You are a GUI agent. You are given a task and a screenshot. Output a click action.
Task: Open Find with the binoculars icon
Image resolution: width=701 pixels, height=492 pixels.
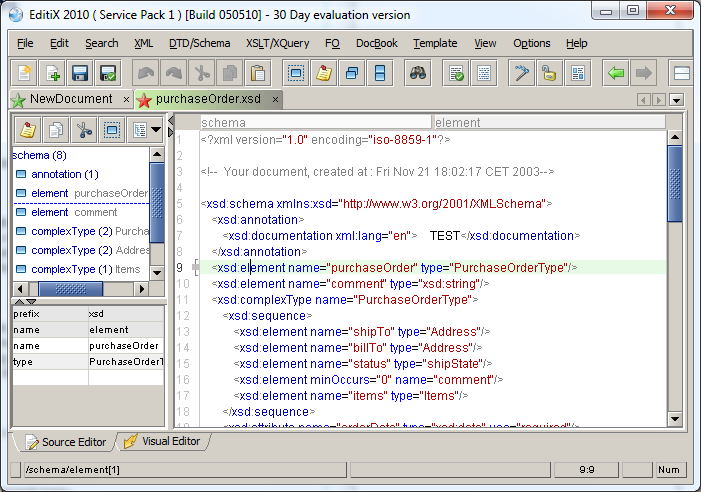[x=418, y=73]
